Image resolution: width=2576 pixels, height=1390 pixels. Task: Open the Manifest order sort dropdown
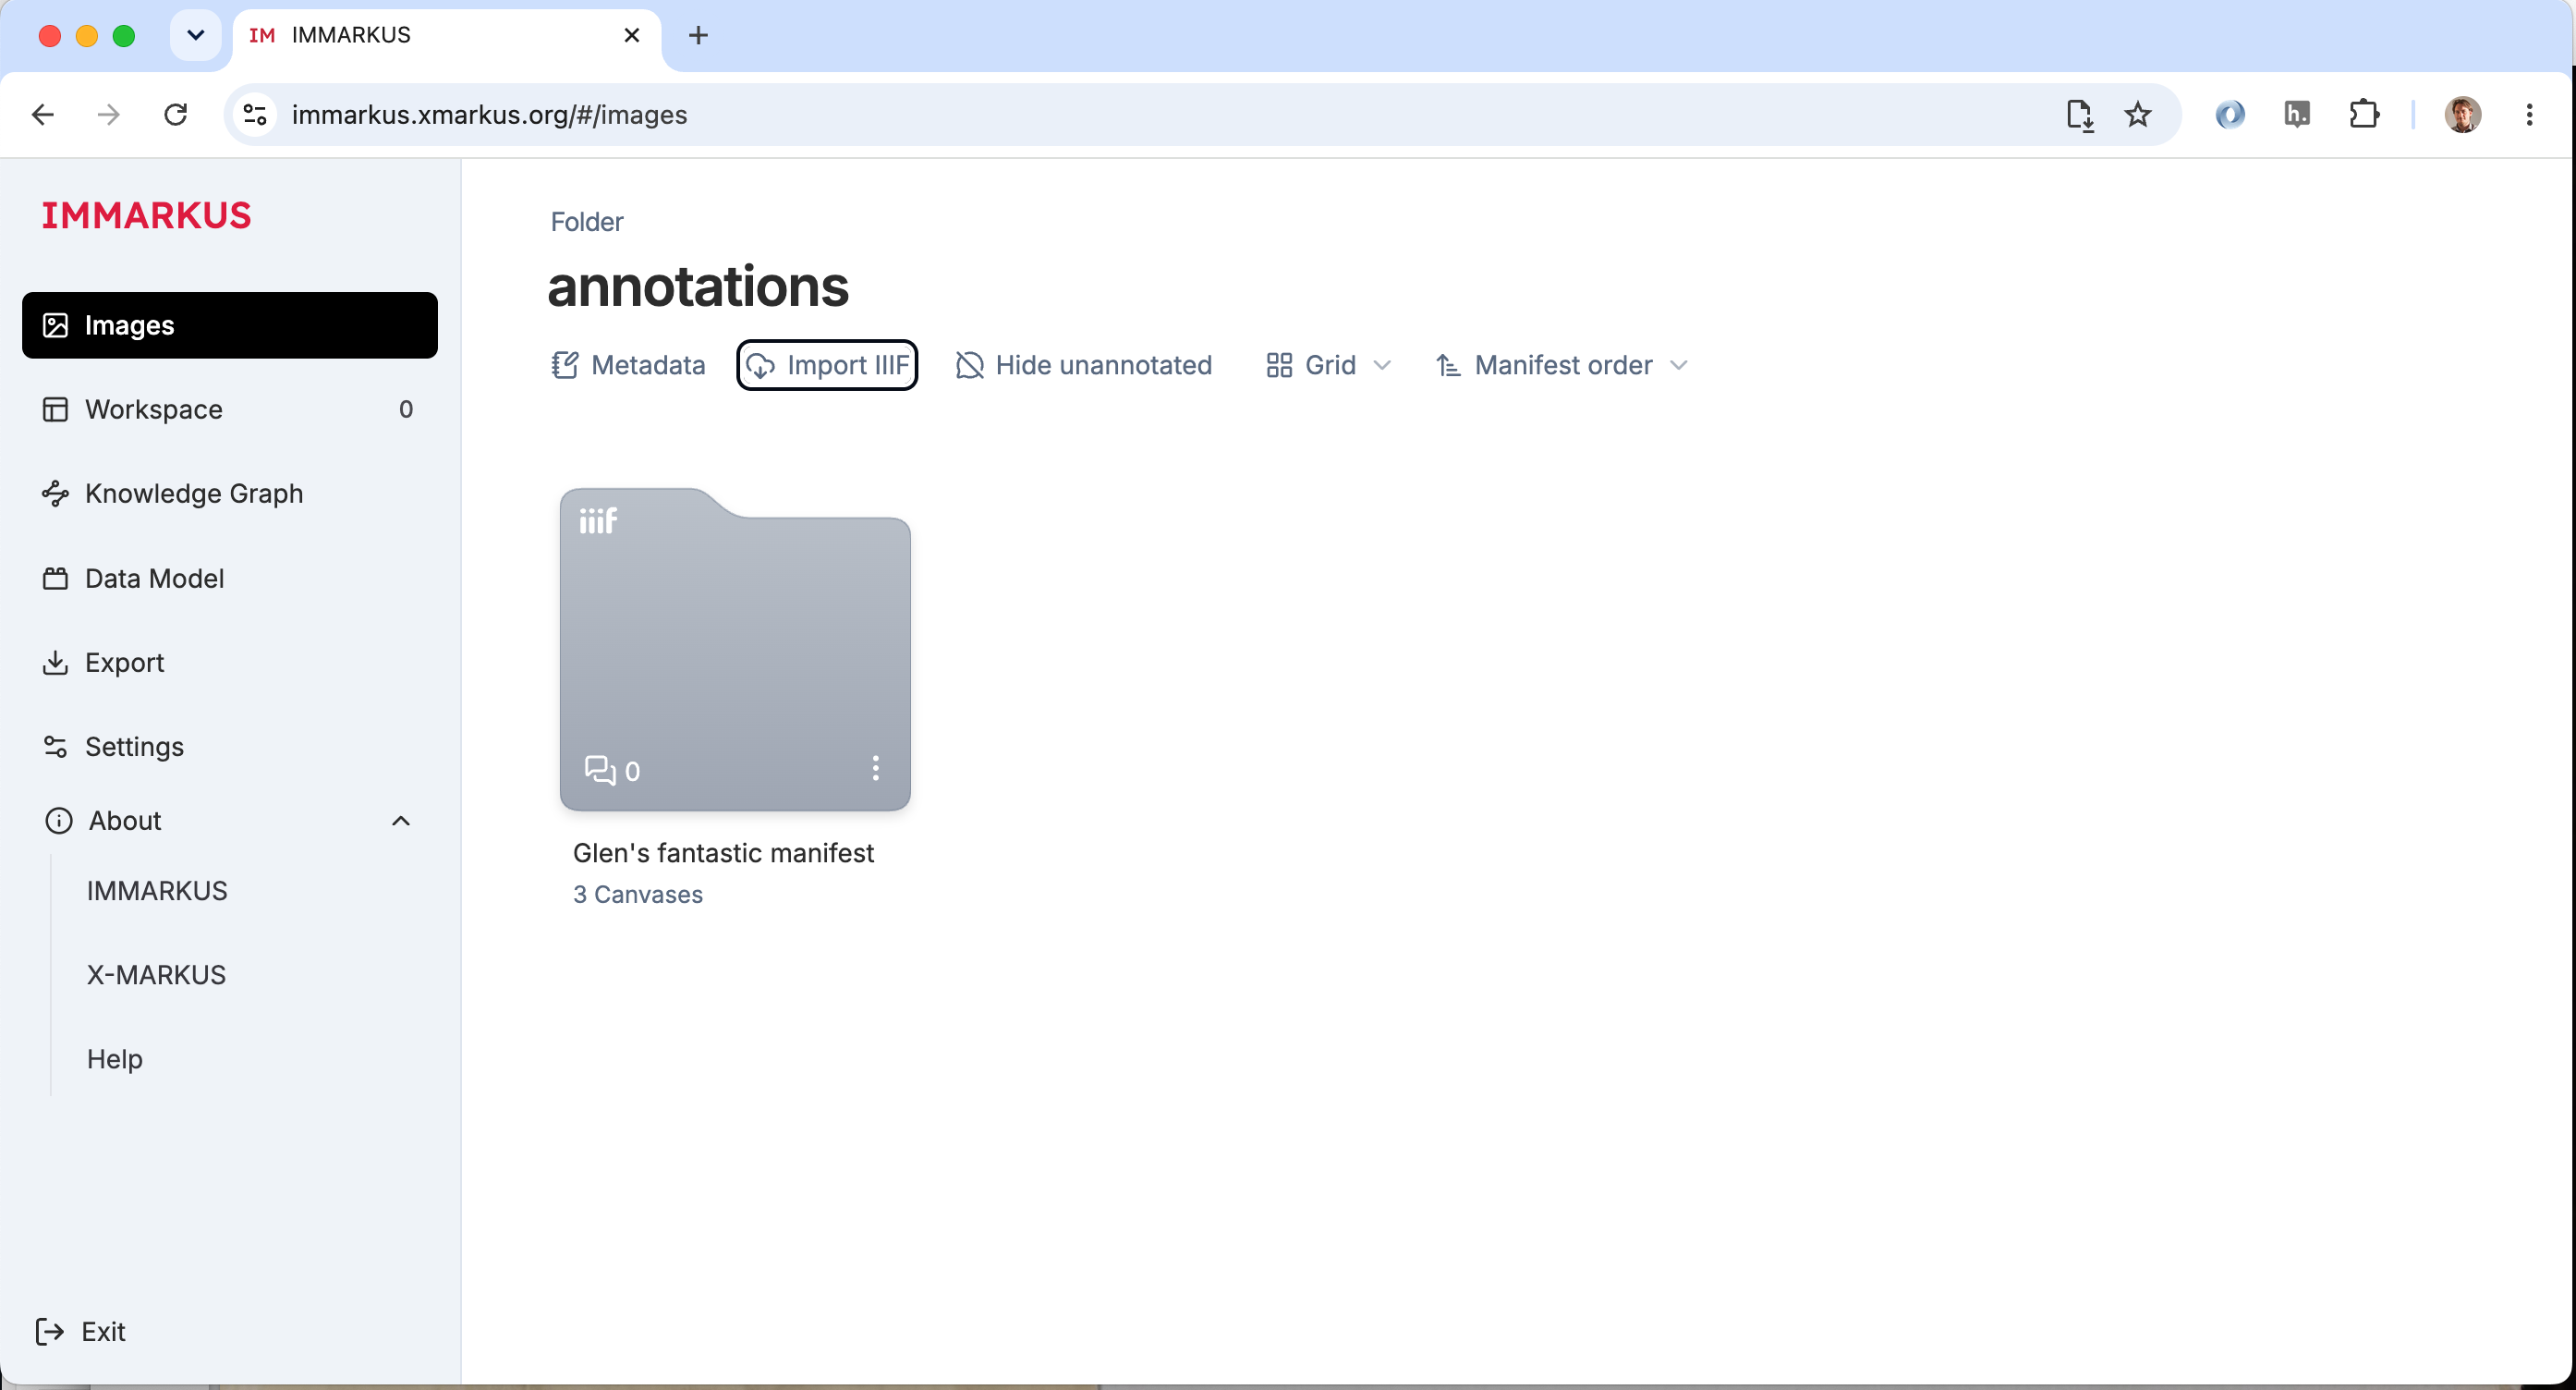[1562, 365]
